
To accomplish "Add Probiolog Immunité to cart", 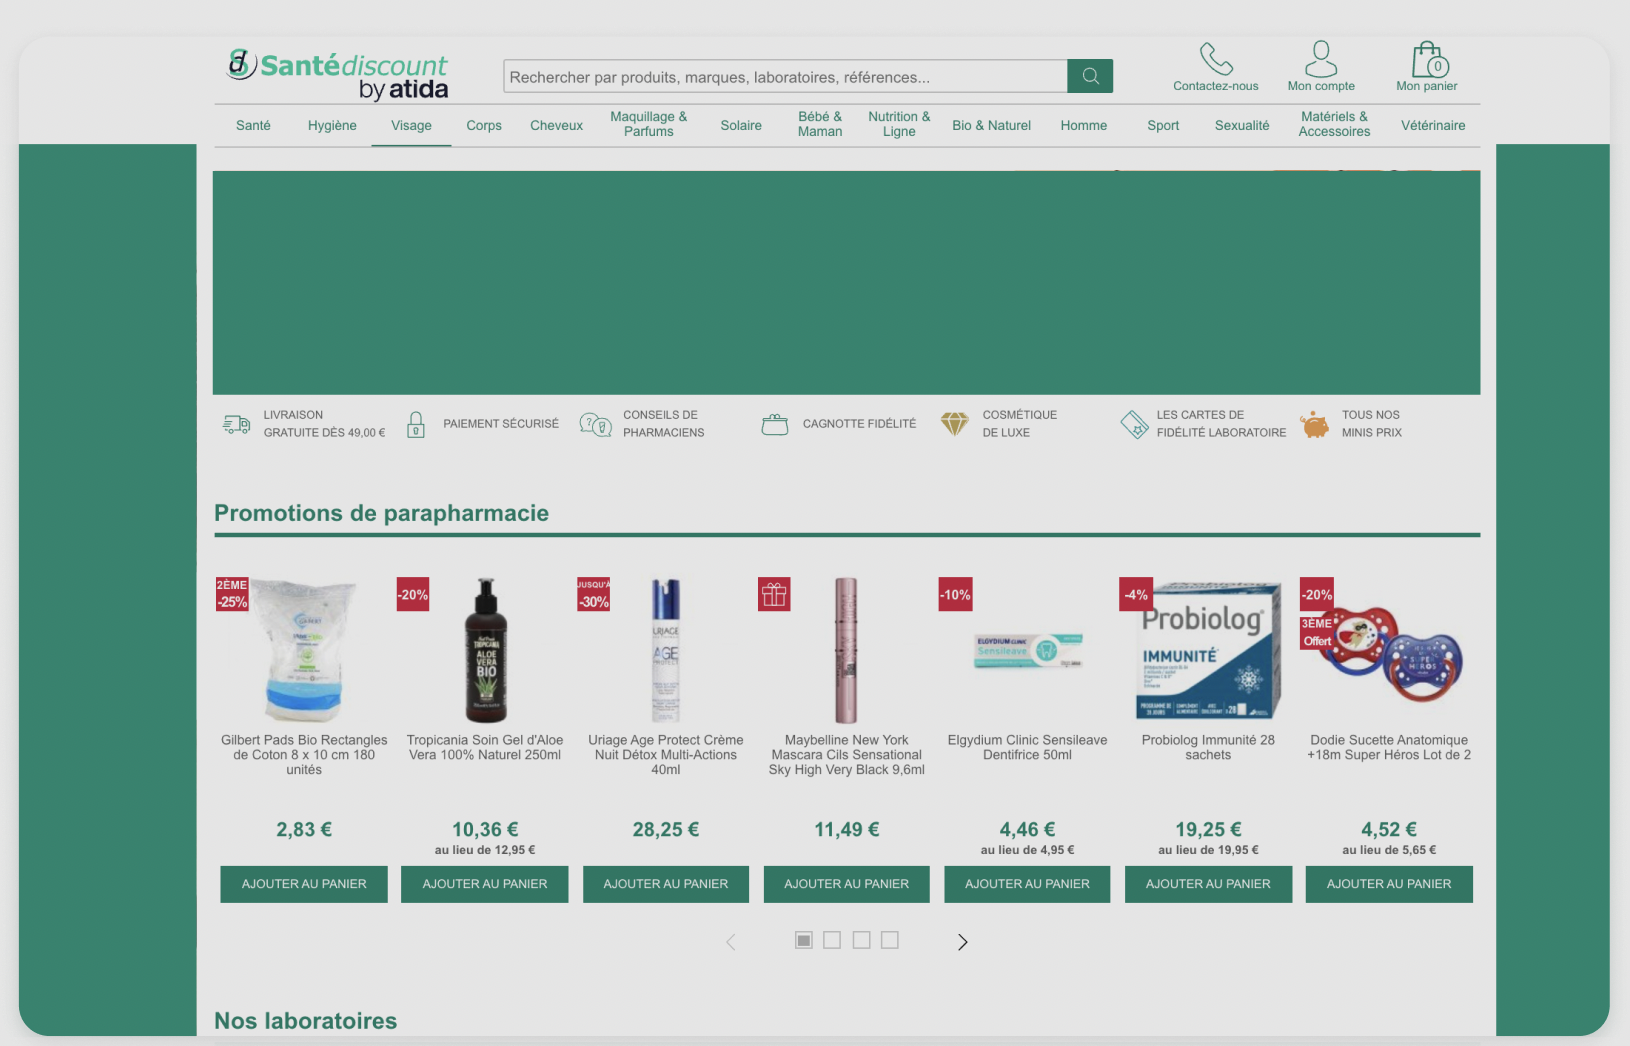I will 1208,884.
